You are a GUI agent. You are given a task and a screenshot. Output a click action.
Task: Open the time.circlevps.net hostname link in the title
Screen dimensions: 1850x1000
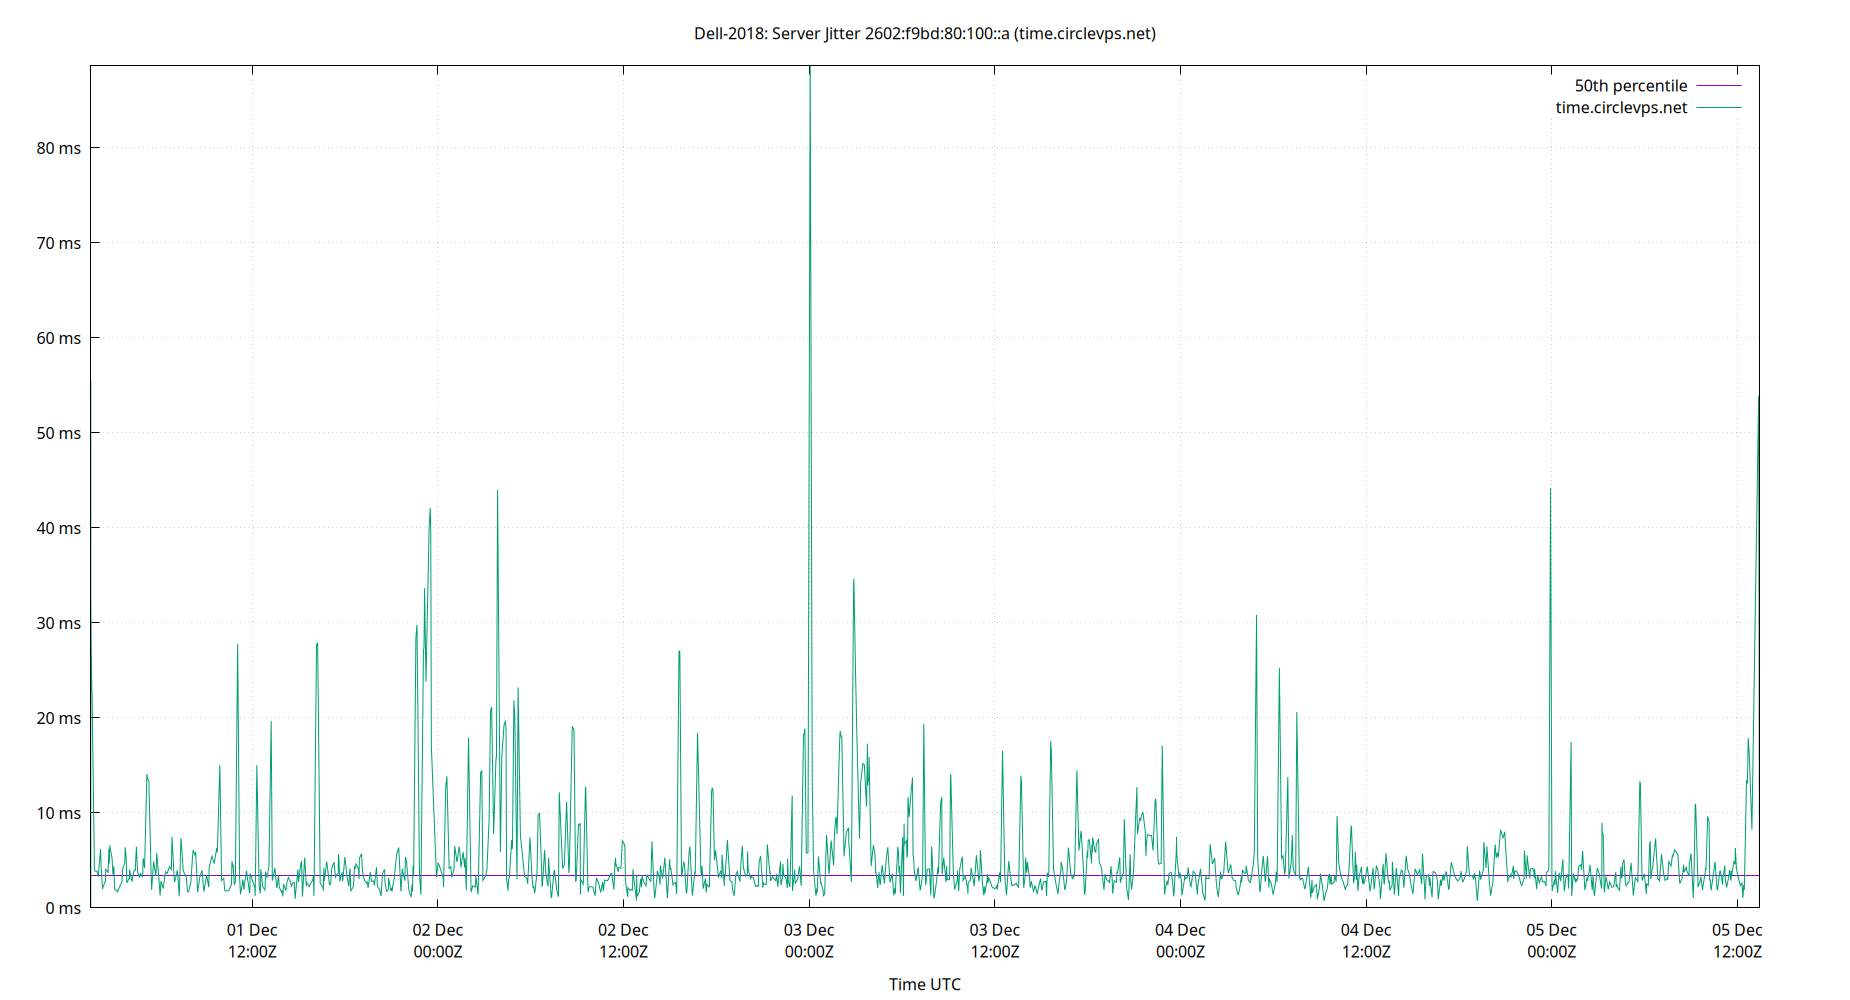[1085, 33]
